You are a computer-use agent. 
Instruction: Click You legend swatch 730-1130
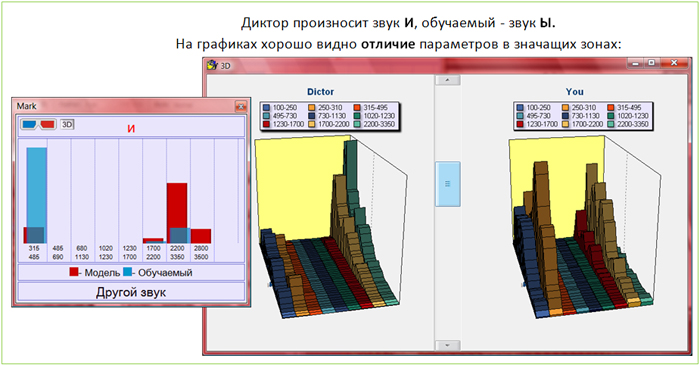click(x=566, y=116)
